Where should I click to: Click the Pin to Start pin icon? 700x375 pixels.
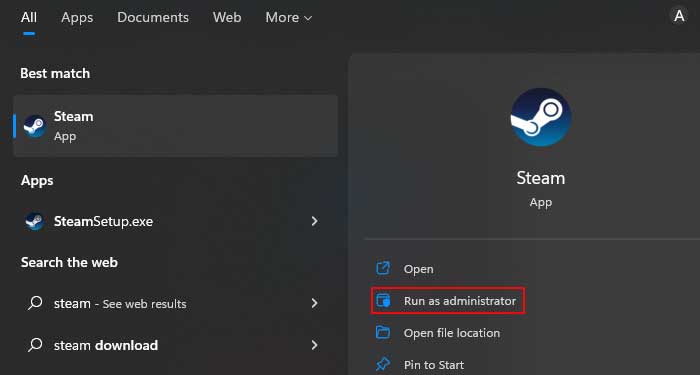(383, 364)
